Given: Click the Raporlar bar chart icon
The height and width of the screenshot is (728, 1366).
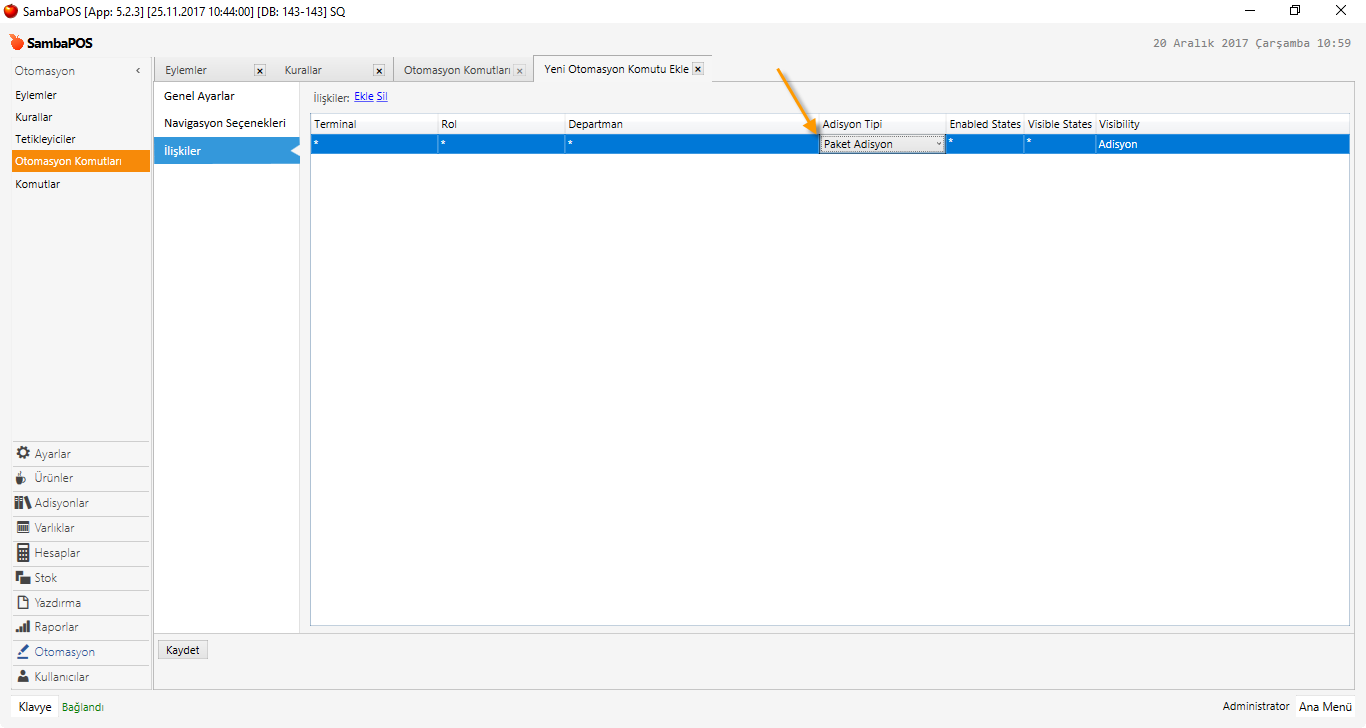Looking at the screenshot, I should coord(23,627).
